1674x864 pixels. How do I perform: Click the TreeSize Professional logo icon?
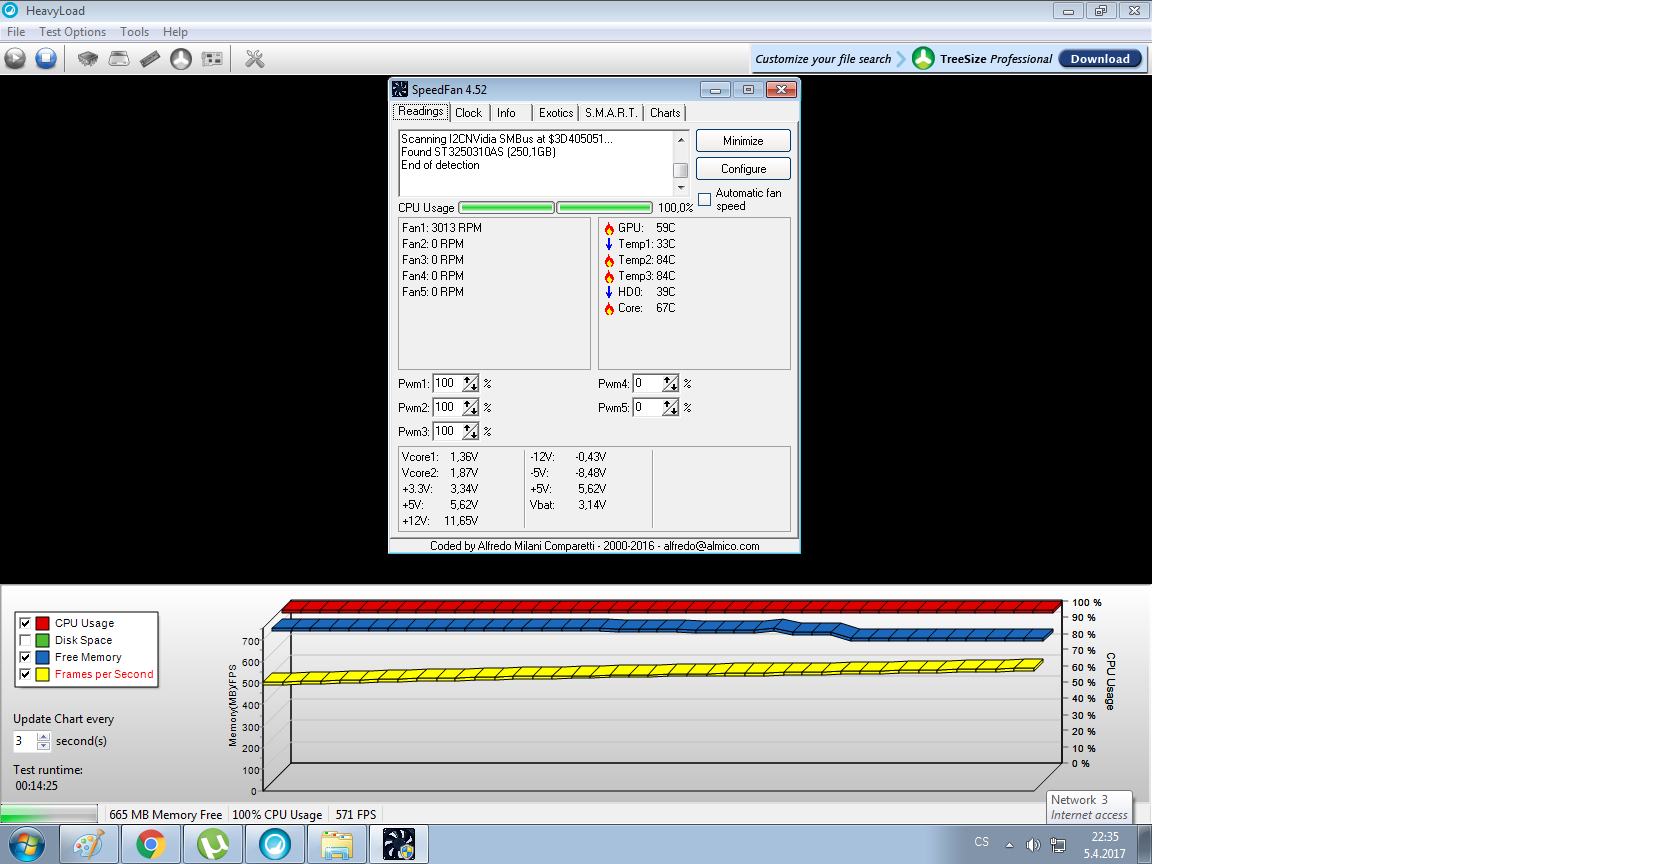tap(923, 58)
